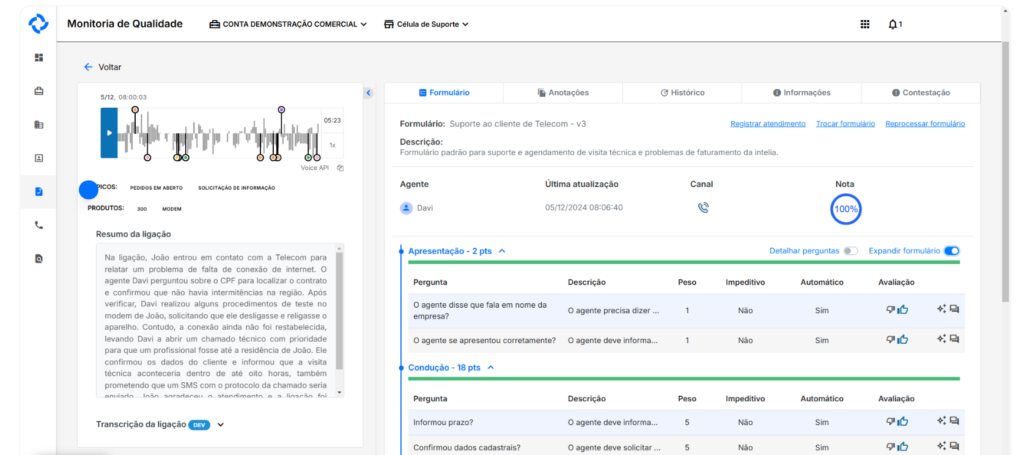The image size is (1024, 455).
Task: Play the call recording audio
Action: click(x=109, y=133)
